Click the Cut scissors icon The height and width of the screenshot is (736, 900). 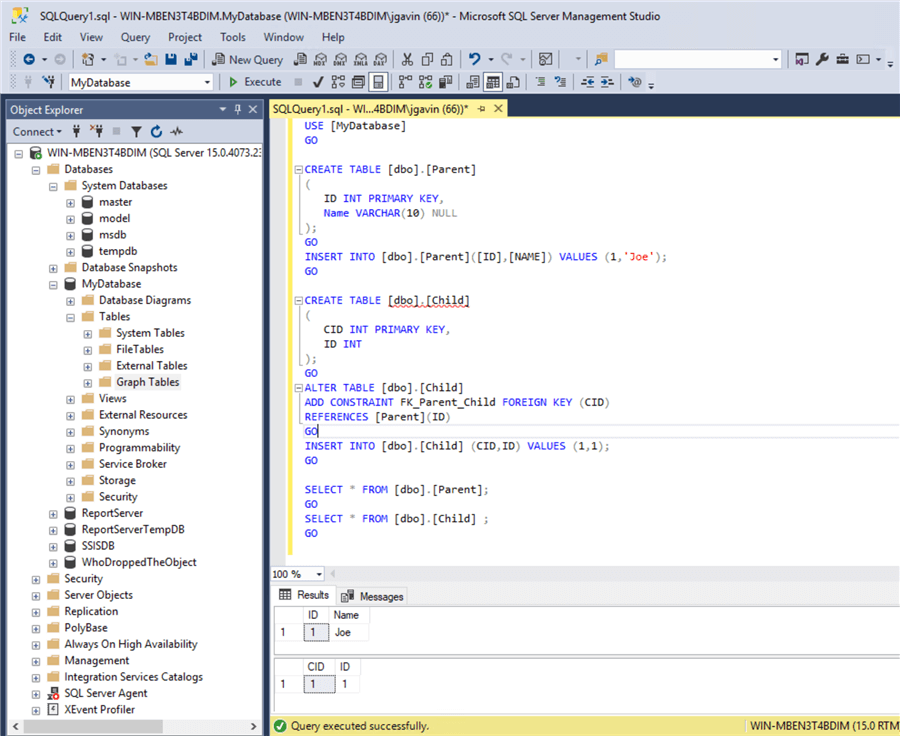(x=407, y=59)
